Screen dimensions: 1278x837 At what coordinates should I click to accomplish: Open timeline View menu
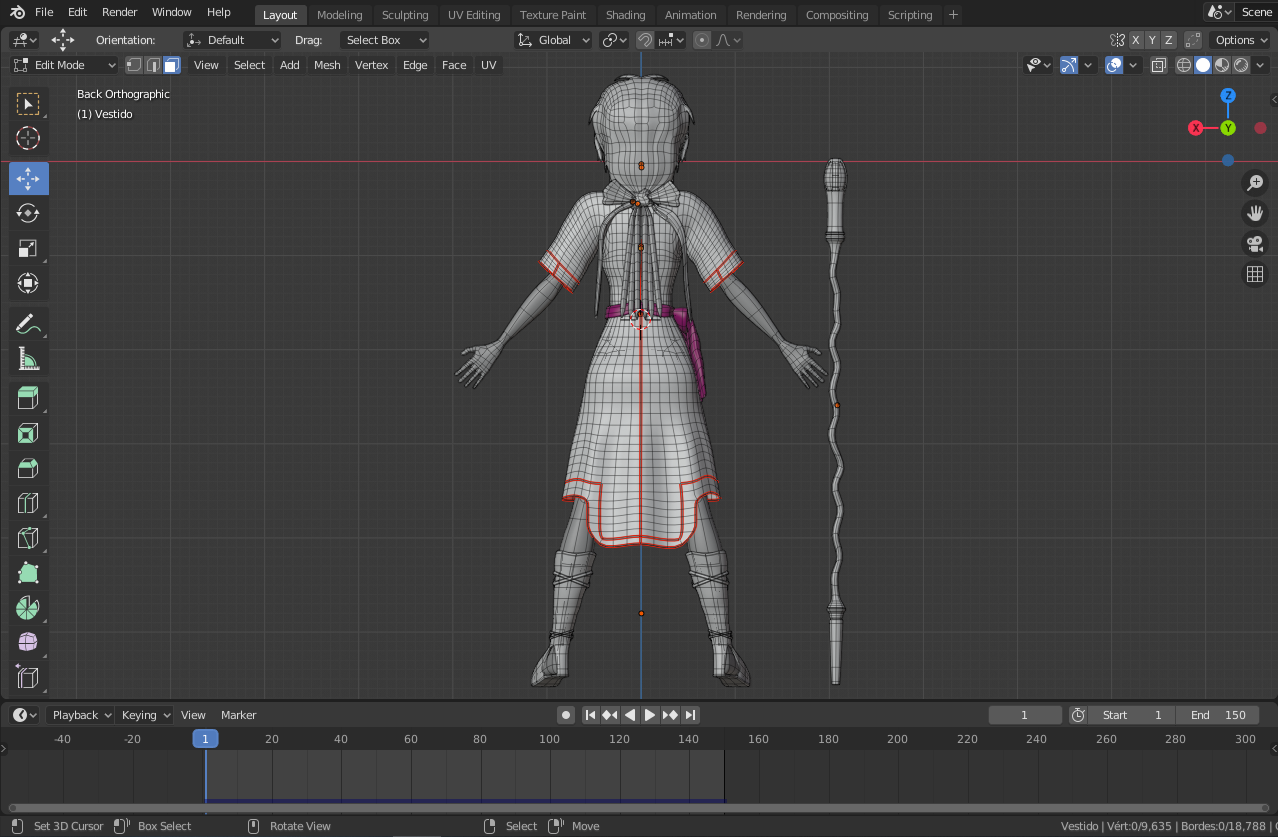coord(193,715)
